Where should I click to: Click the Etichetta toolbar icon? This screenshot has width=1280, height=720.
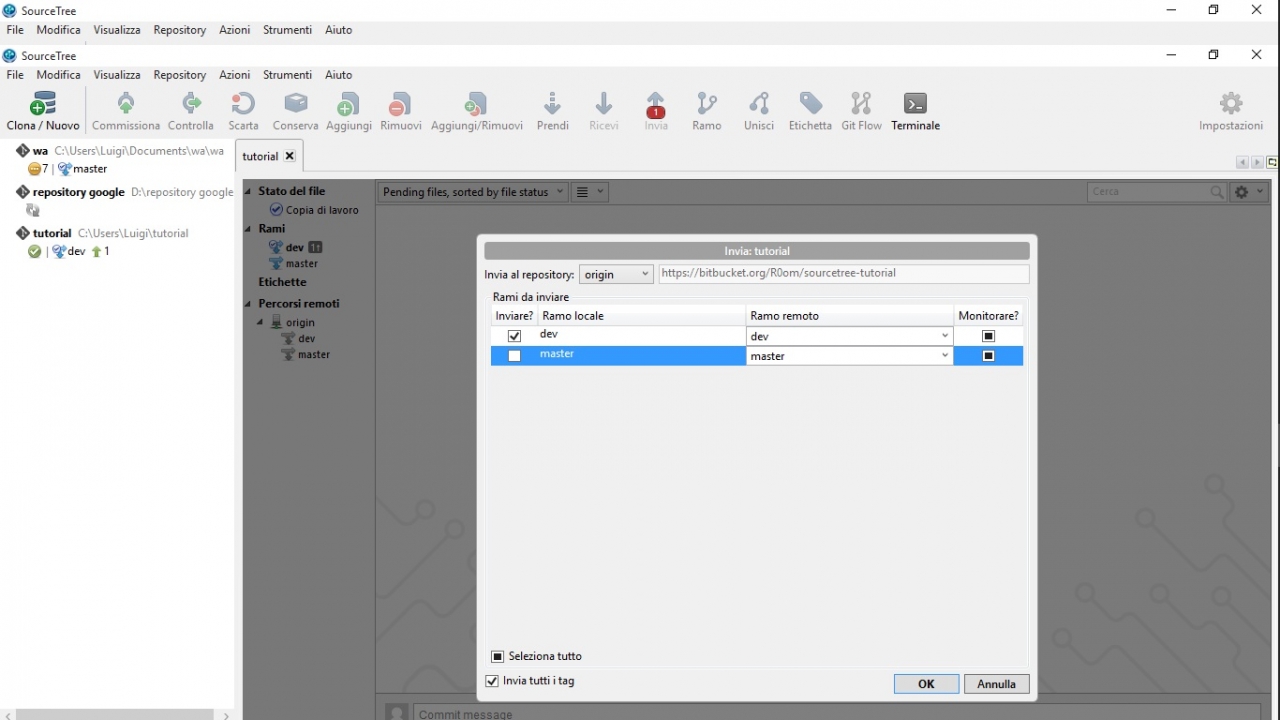pos(810,104)
